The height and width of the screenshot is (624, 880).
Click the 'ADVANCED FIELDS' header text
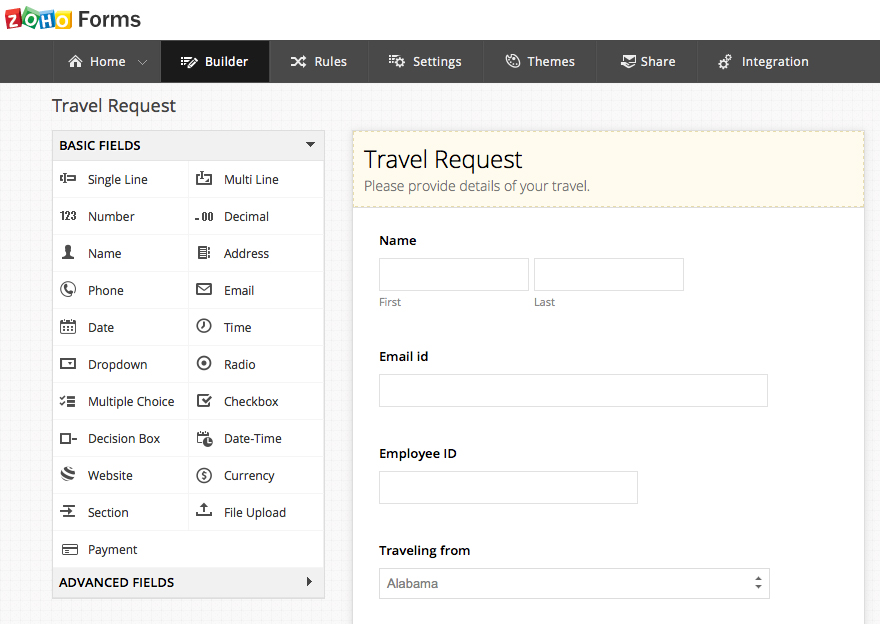117,582
